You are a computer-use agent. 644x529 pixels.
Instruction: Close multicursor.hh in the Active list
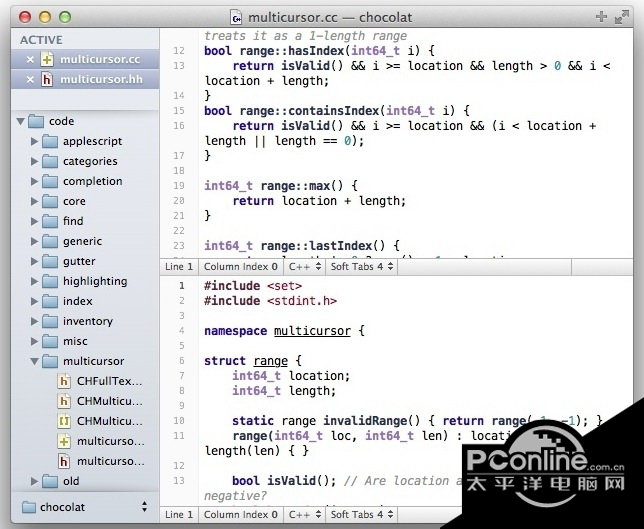[x=30, y=79]
